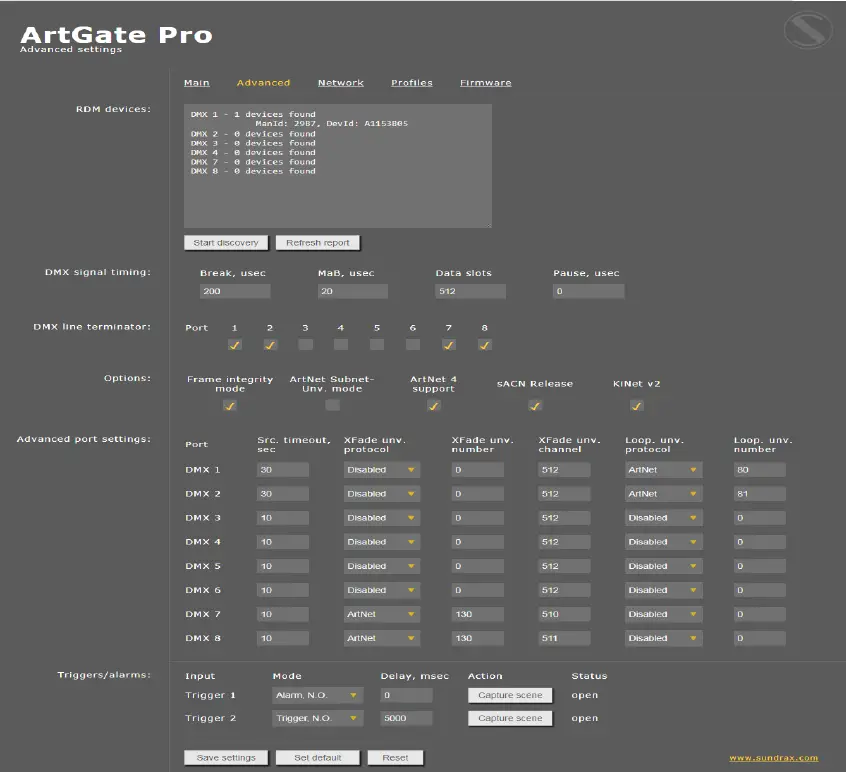This screenshot has height=772, width=846.
Task: Open DMX 4 Loop unv. protocol dropdown
Action: click(664, 542)
